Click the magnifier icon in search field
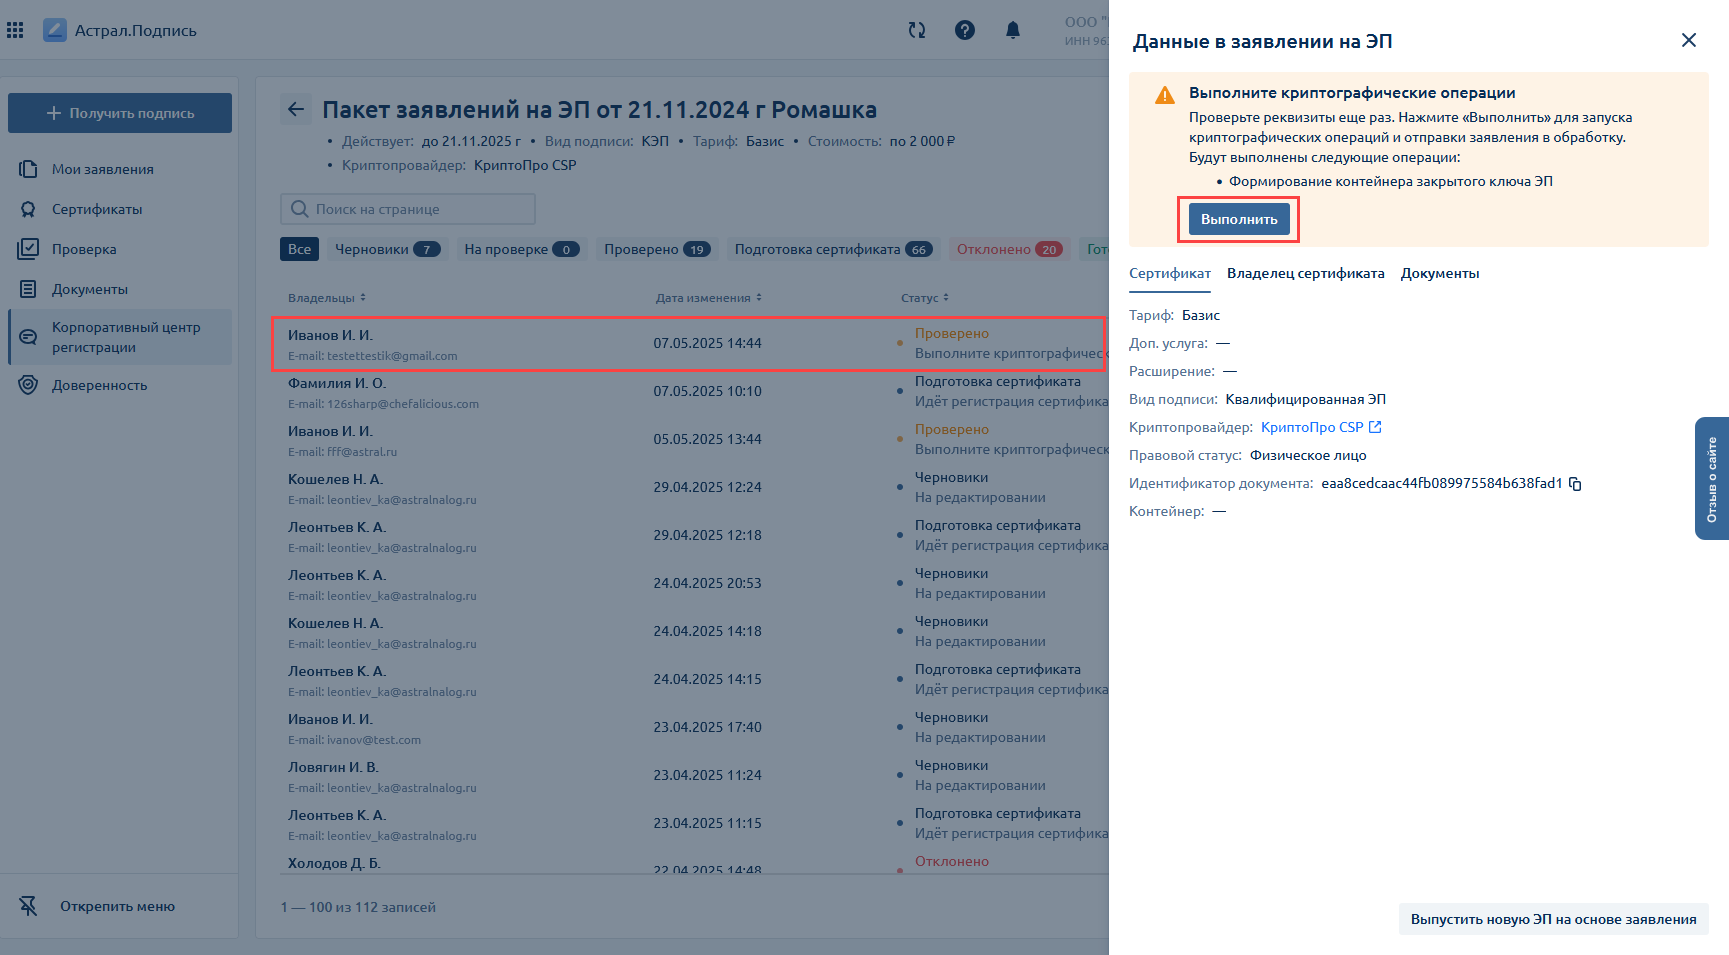 (299, 209)
